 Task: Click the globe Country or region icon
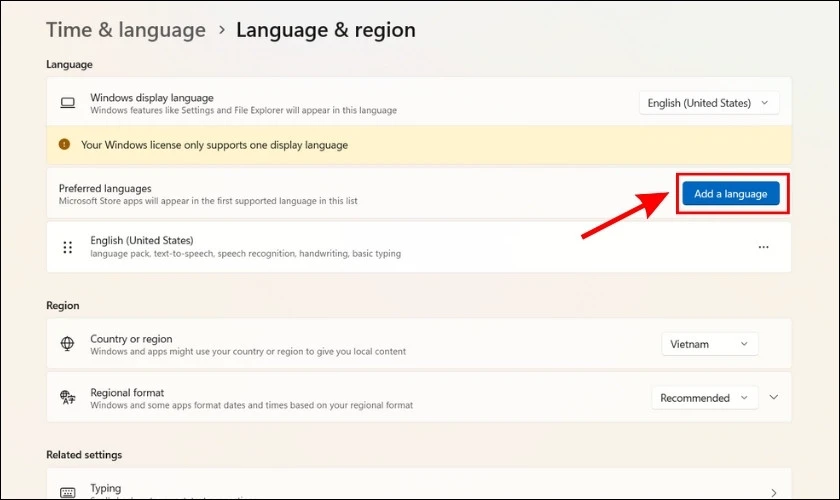pyautogui.click(x=68, y=344)
